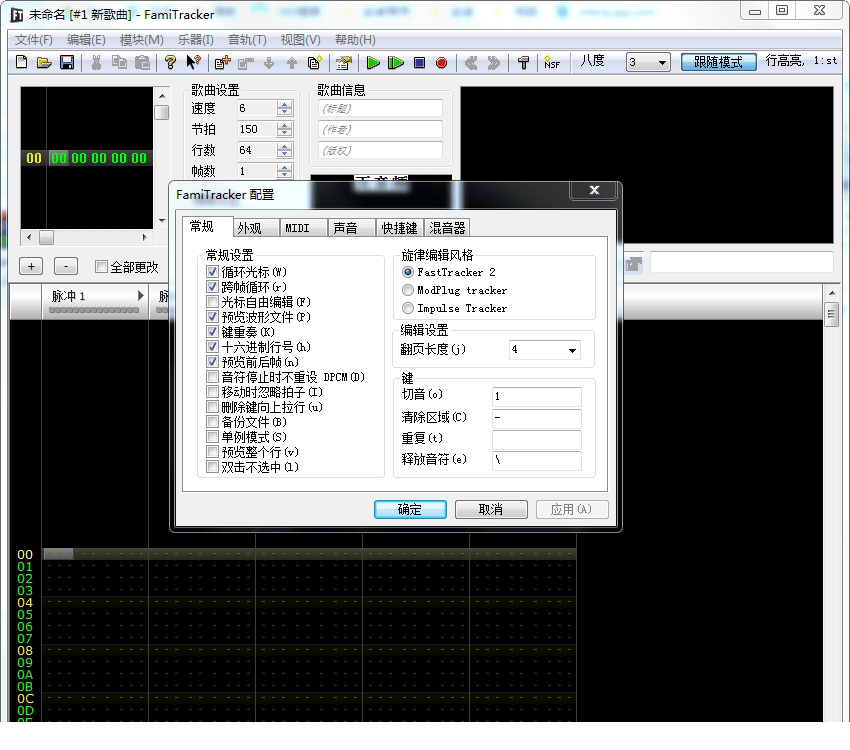Go to the next song in the toolbar

coord(494,63)
